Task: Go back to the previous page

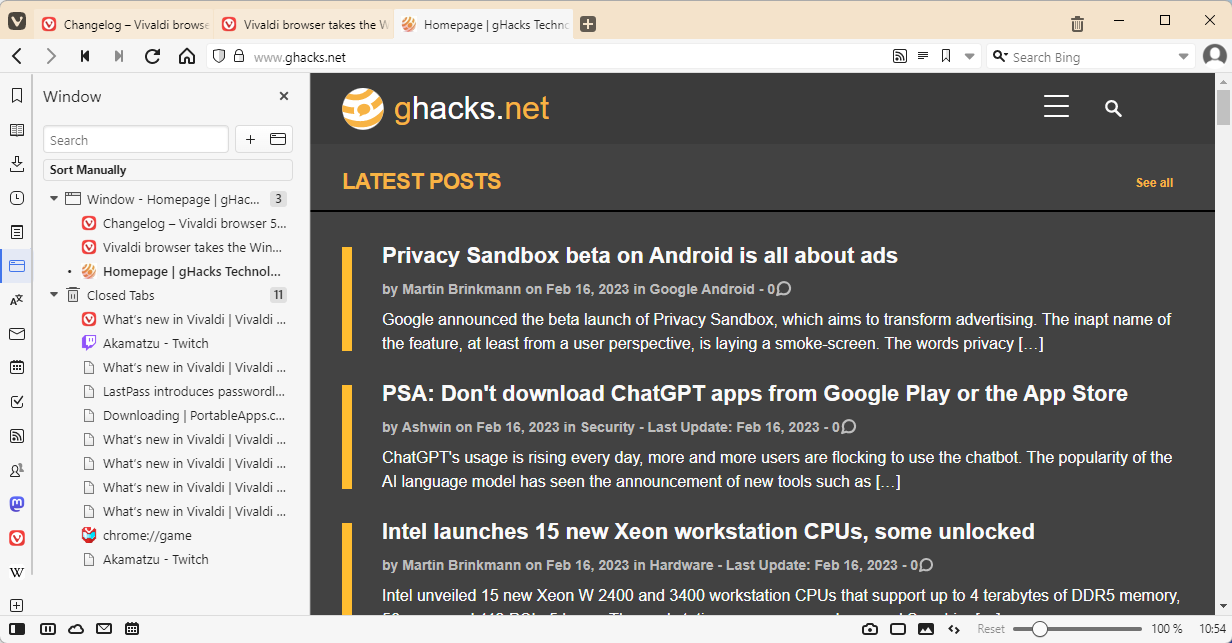Action: [x=17, y=57]
